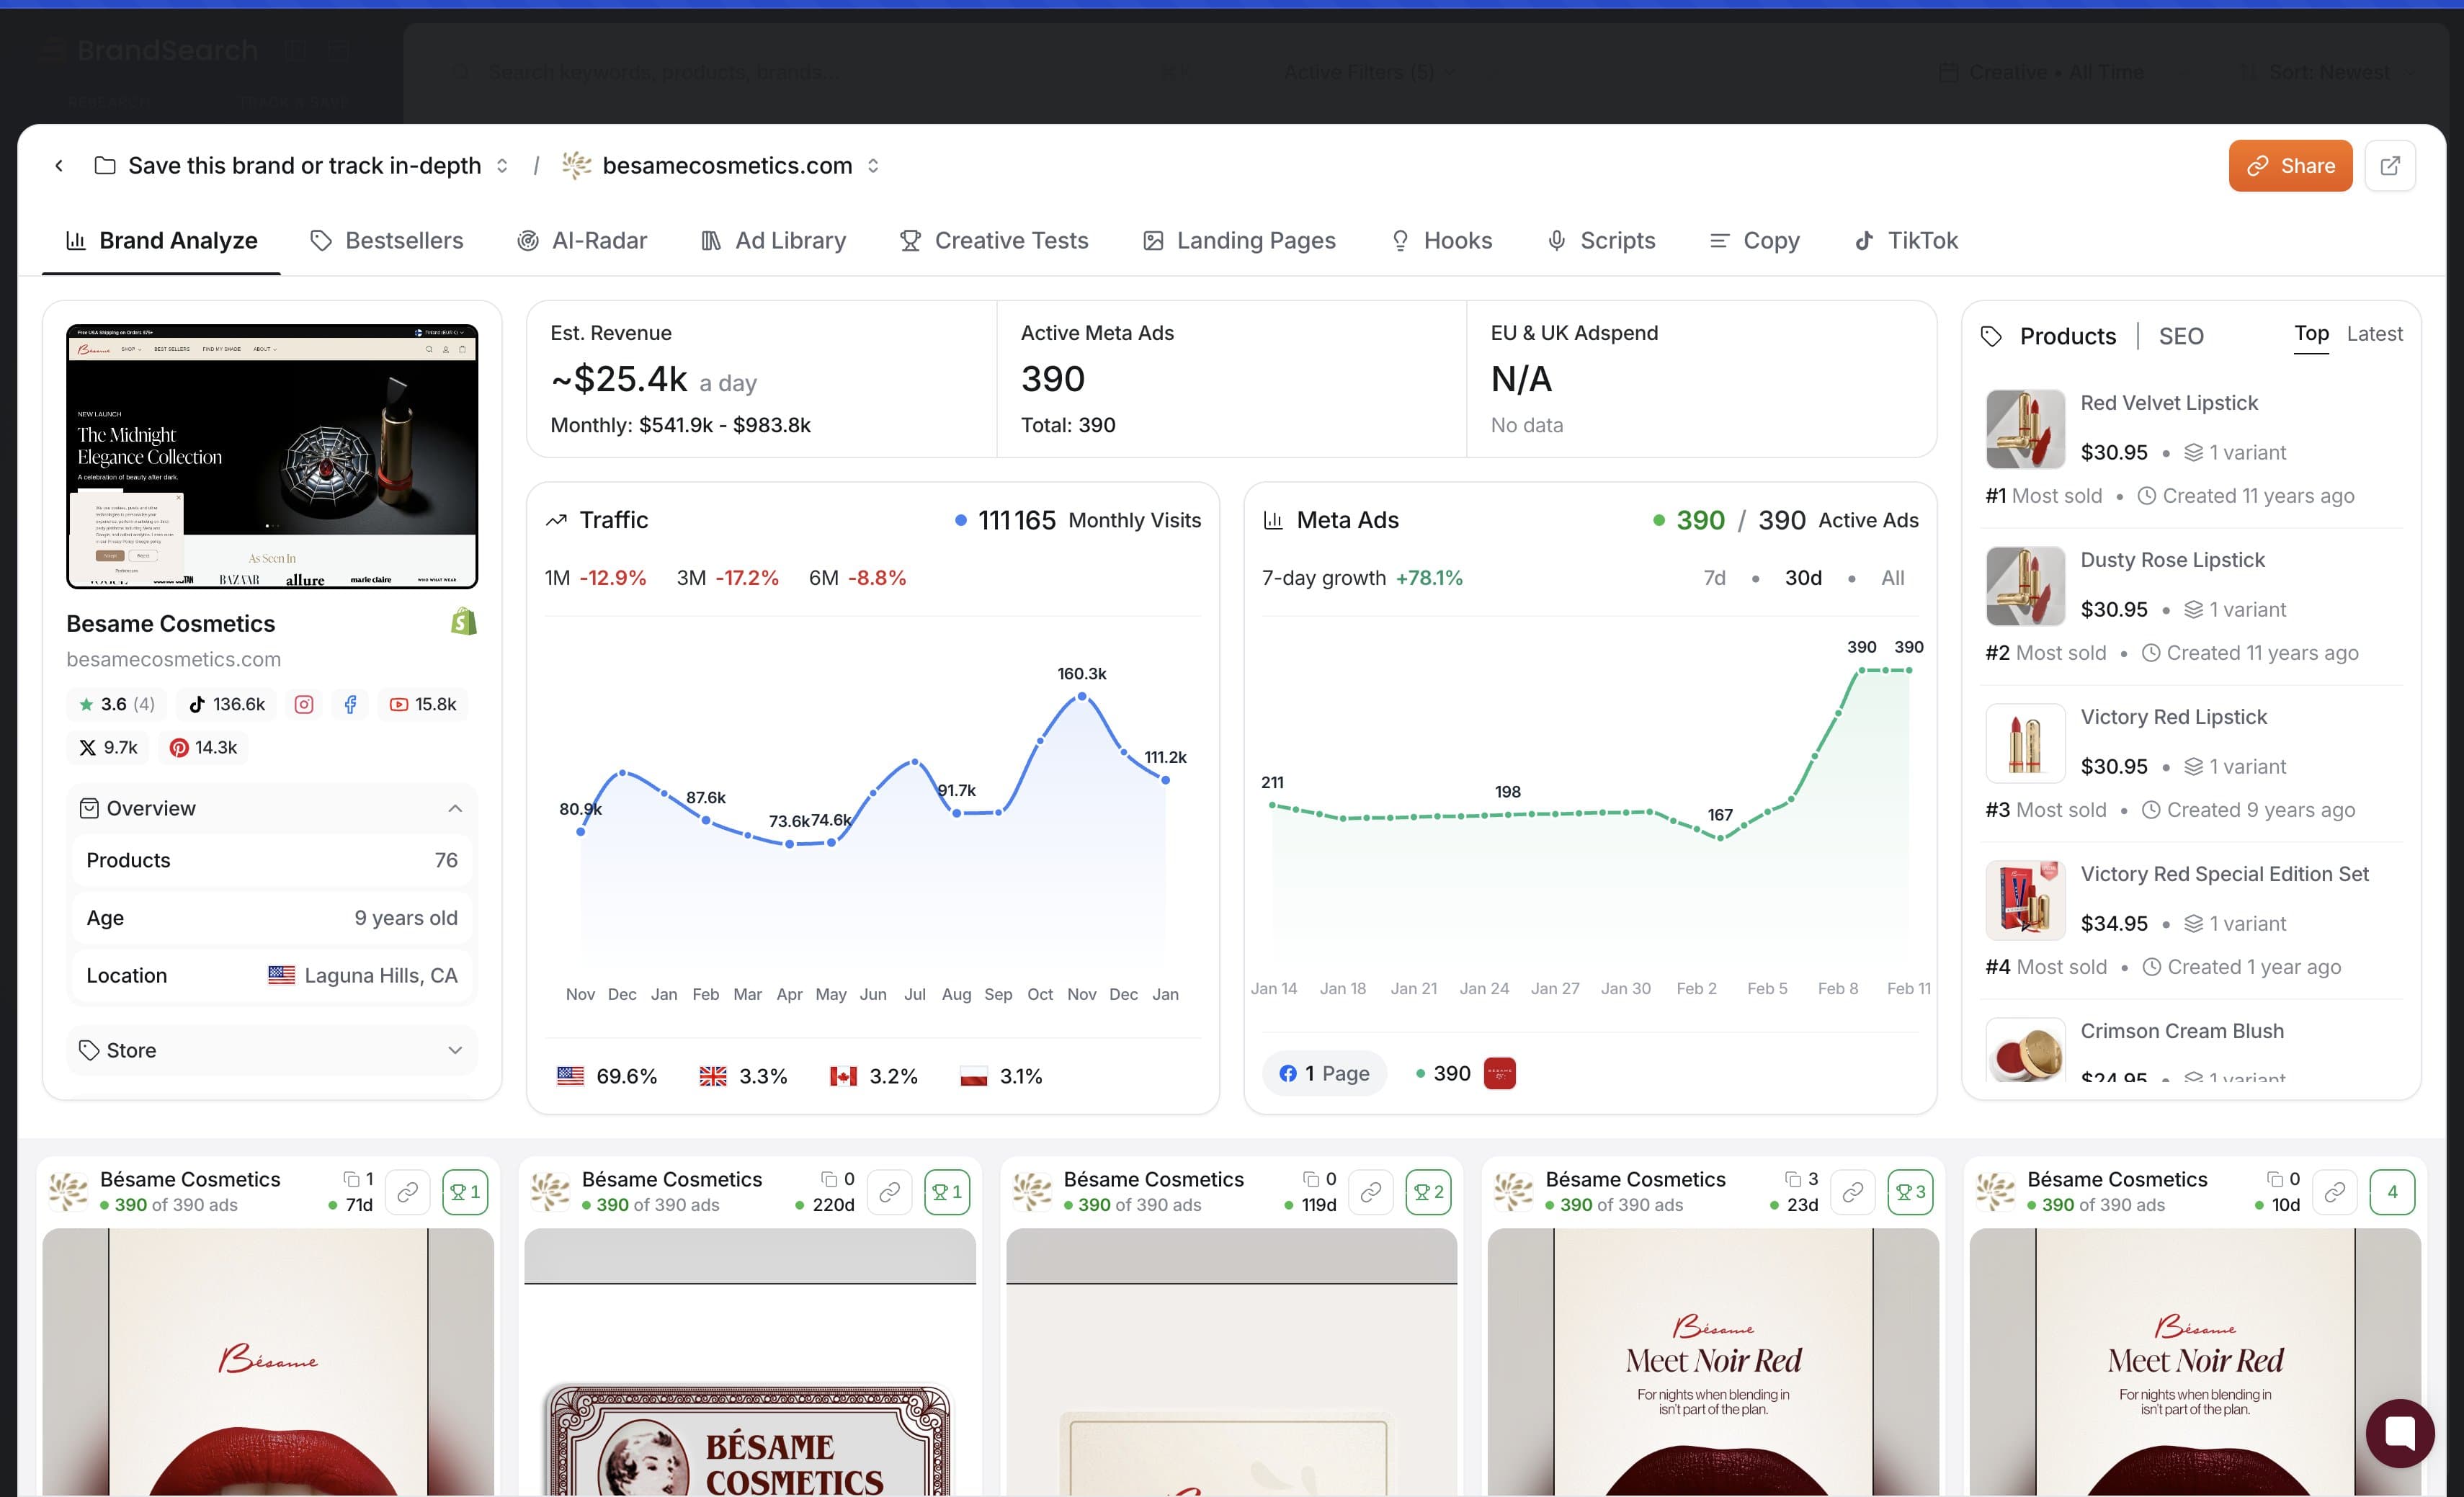Click the Instagram icon under Besame Cosmetics
Viewport: 2464px width, 1497px height.
(303, 703)
